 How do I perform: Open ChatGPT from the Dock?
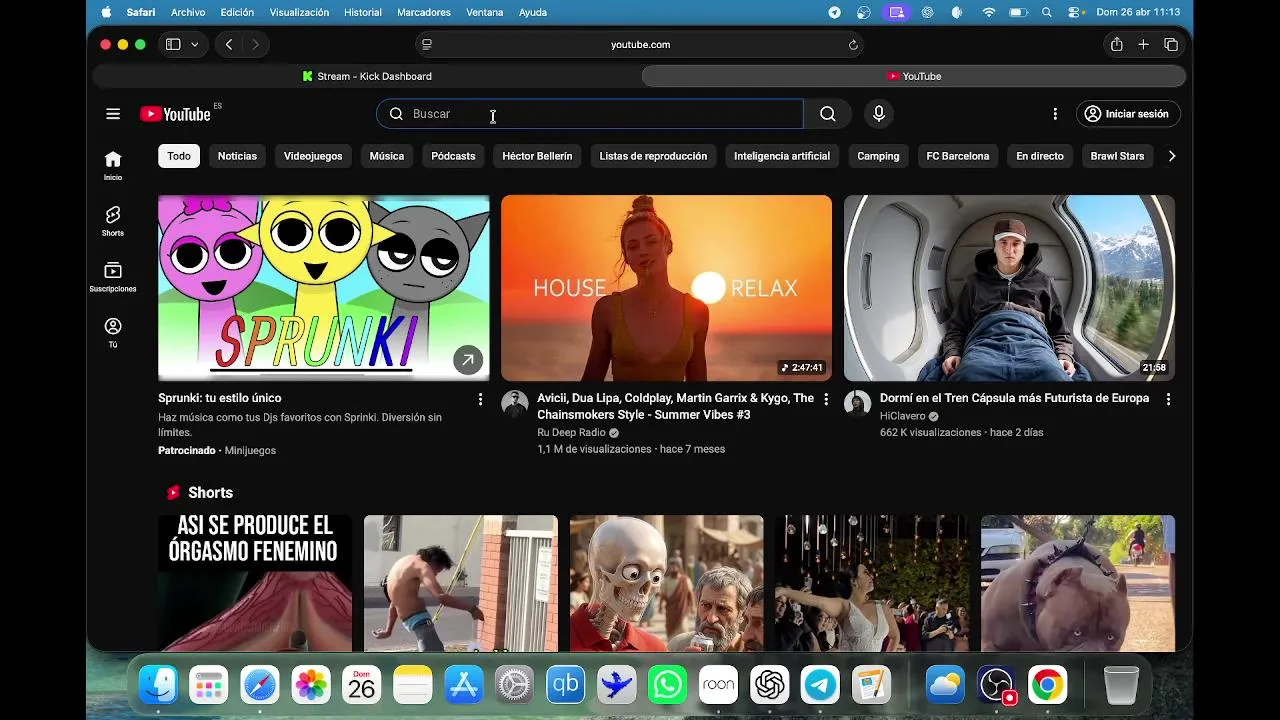[x=770, y=685]
